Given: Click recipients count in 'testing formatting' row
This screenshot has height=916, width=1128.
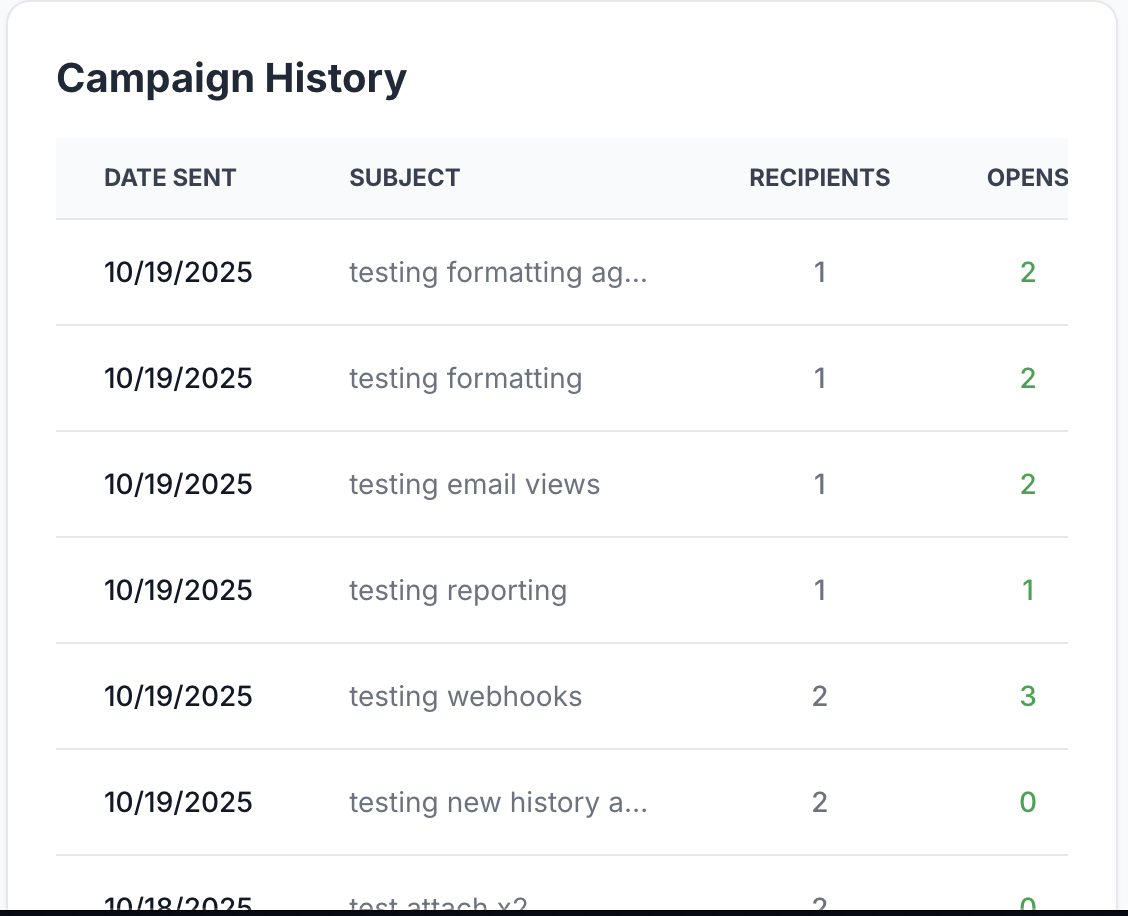Looking at the screenshot, I should coord(819,378).
